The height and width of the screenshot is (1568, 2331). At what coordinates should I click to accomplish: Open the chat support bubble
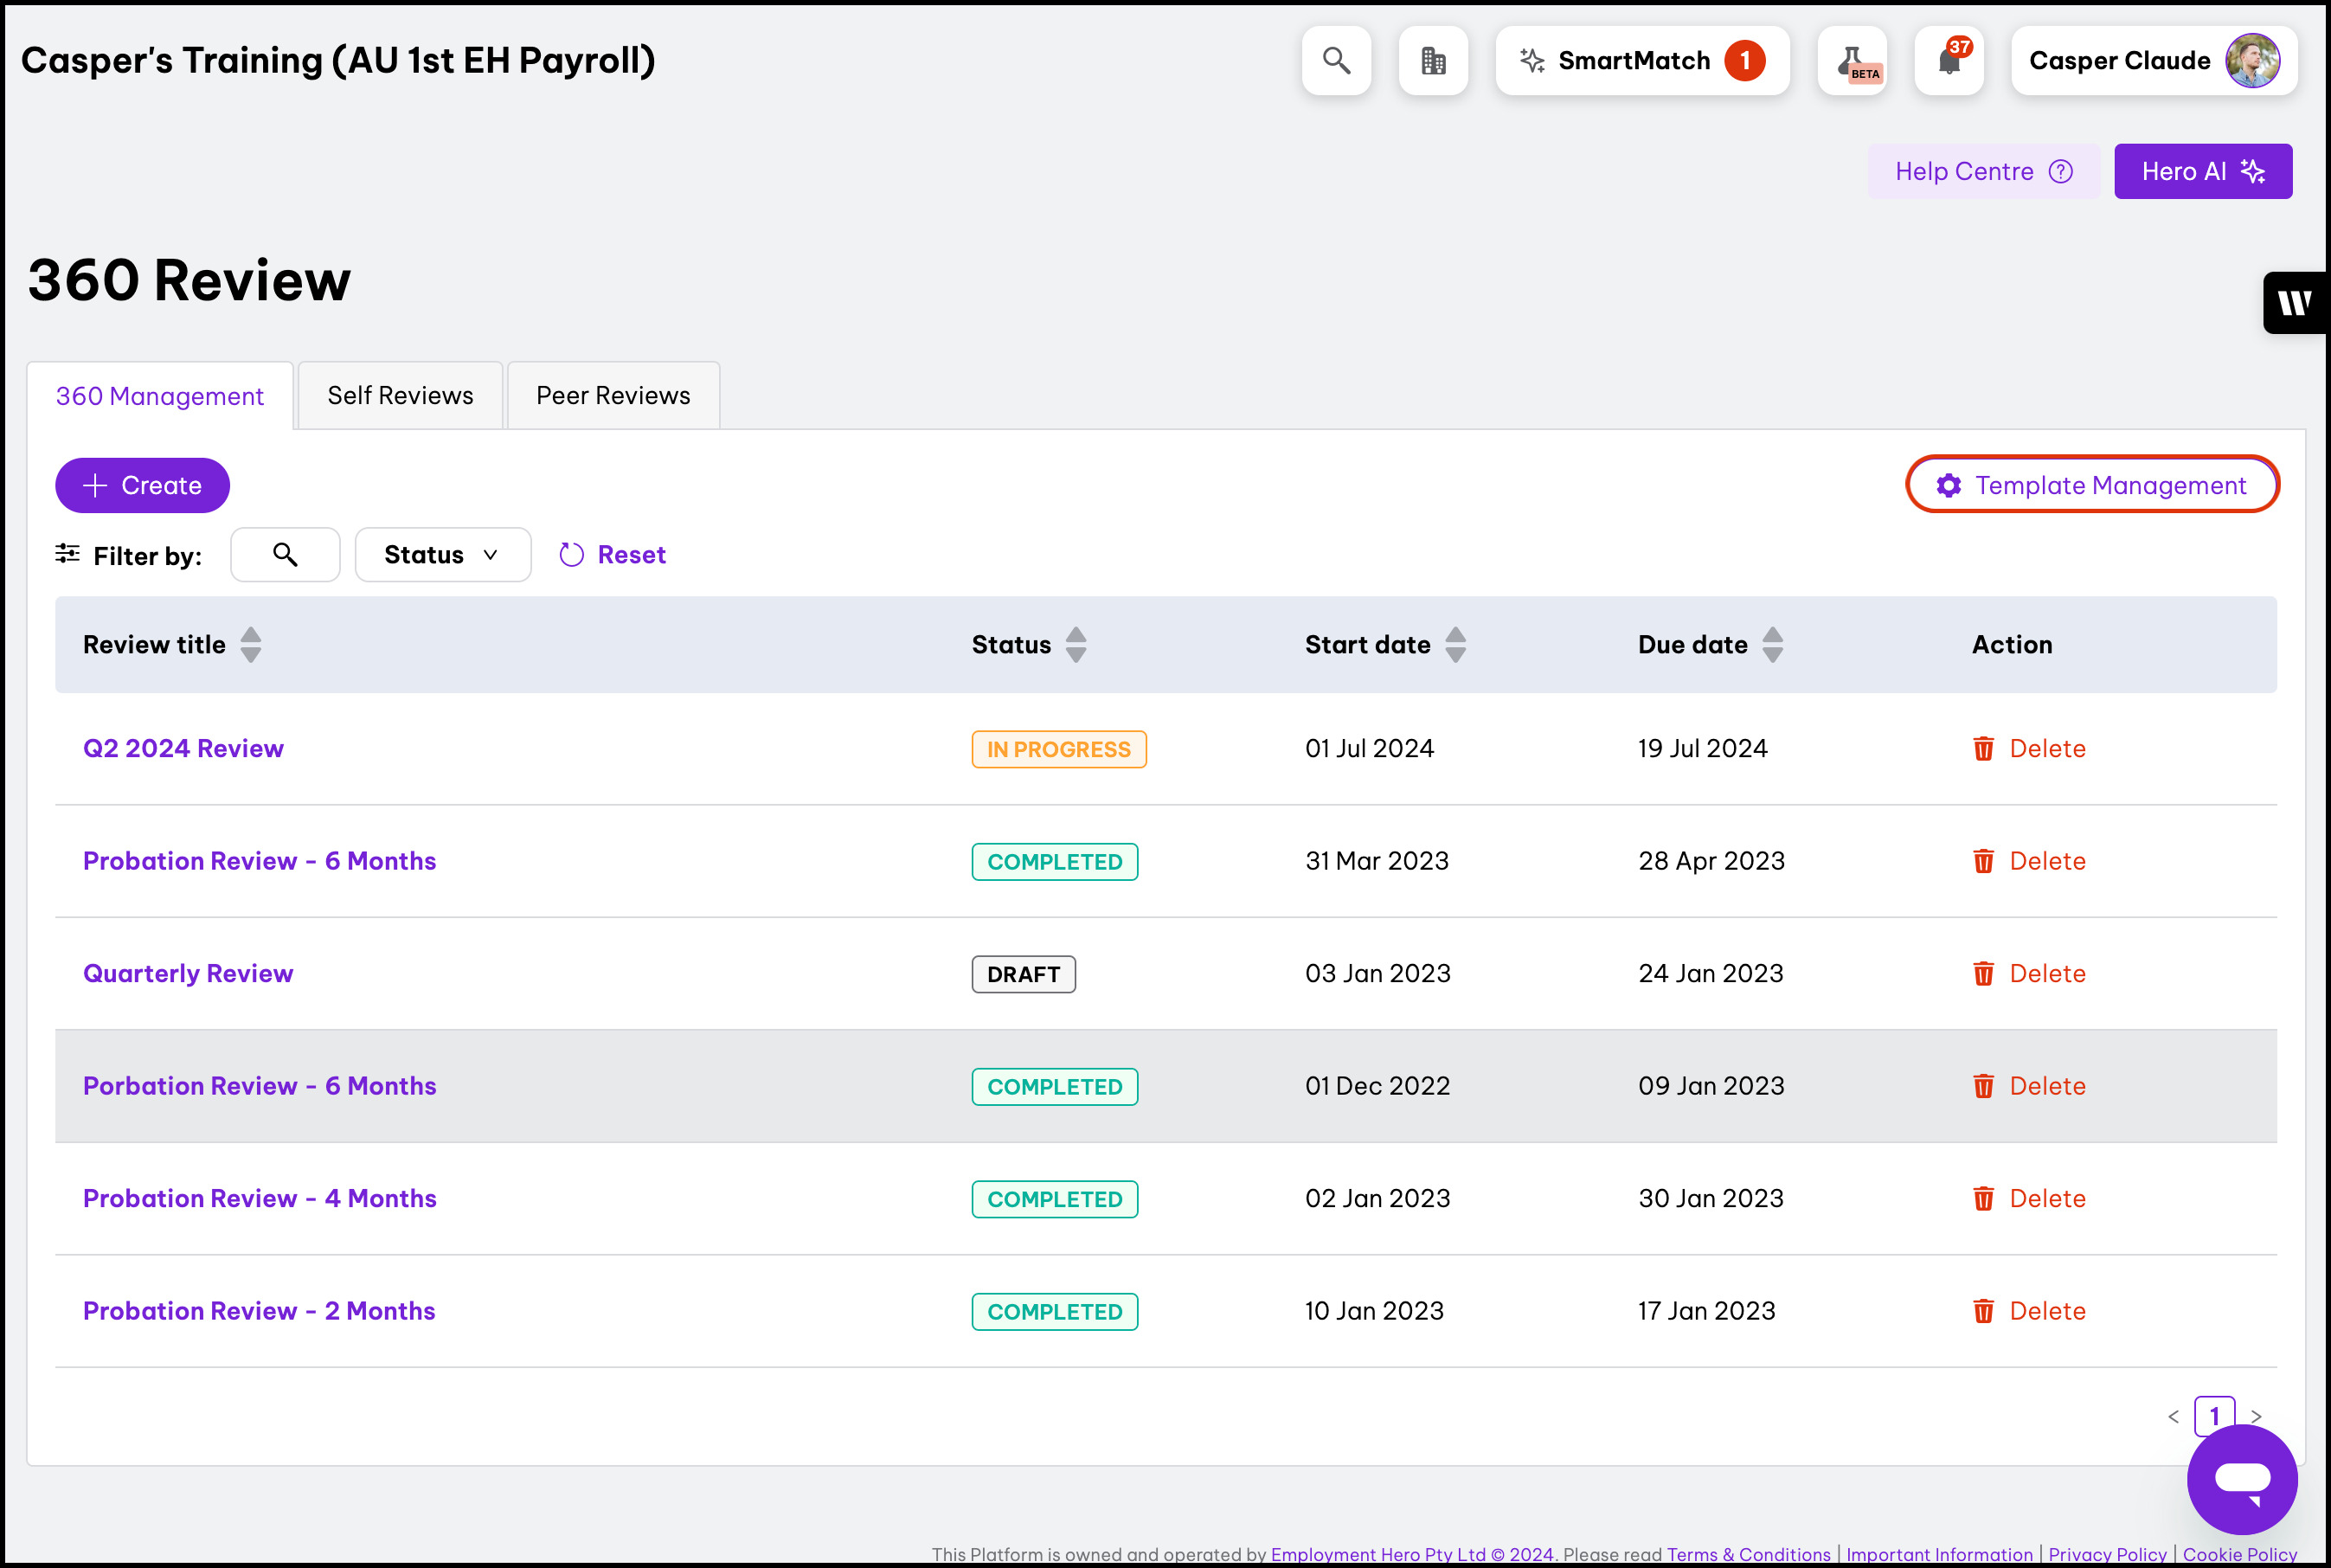2241,1479
